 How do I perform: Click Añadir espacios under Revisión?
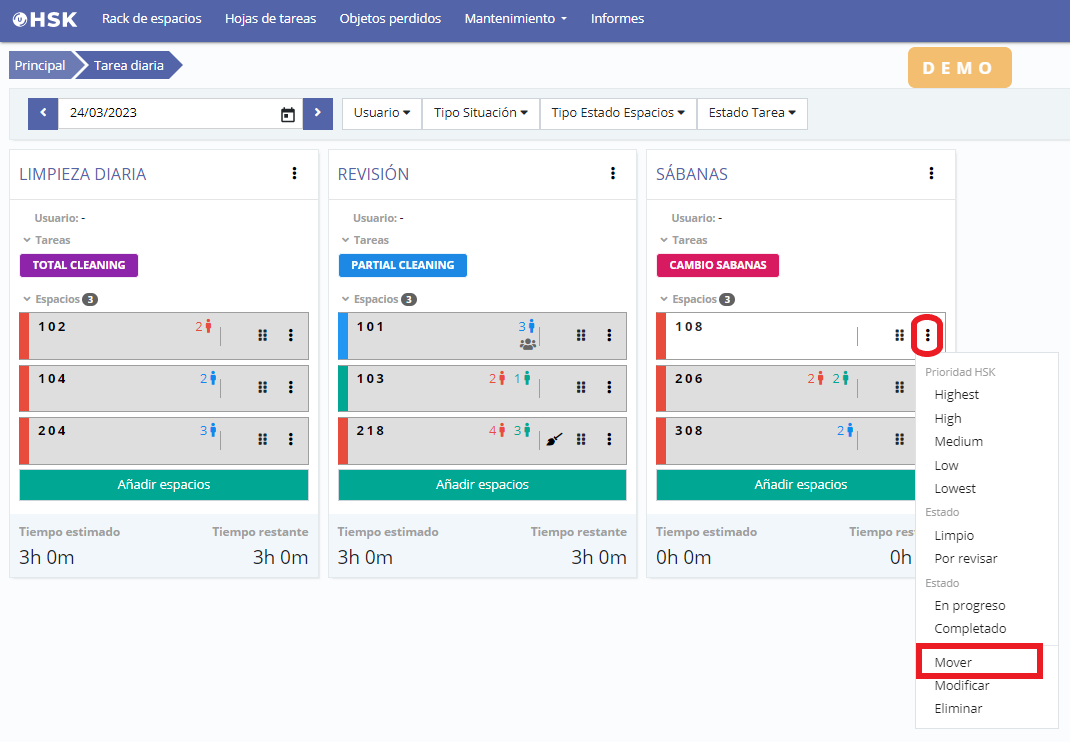click(x=482, y=485)
